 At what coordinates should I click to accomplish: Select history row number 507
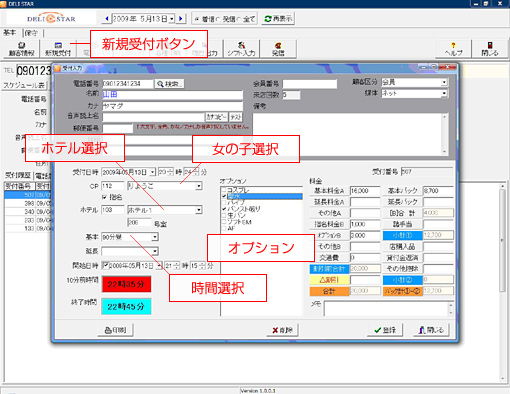pos(28,195)
